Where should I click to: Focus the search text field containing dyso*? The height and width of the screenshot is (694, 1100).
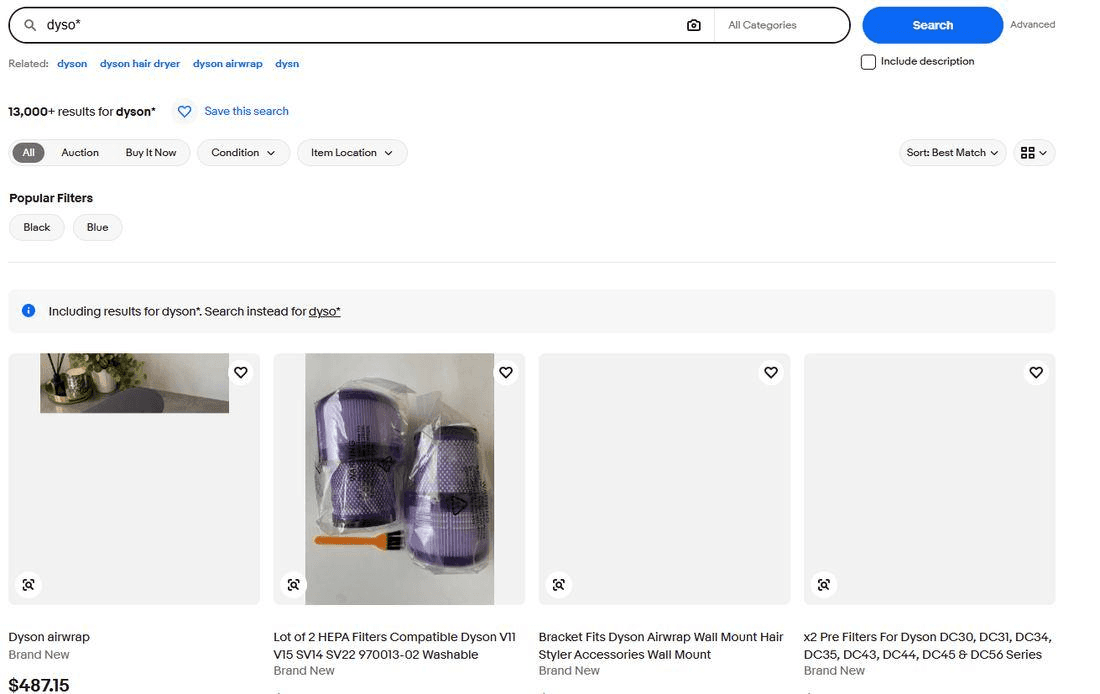pos(361,25)
